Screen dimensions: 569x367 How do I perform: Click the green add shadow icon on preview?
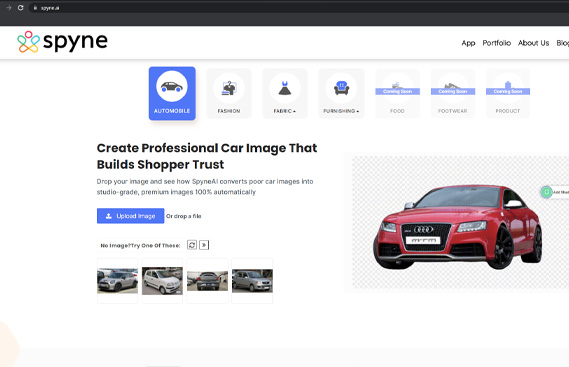(547, 192)
